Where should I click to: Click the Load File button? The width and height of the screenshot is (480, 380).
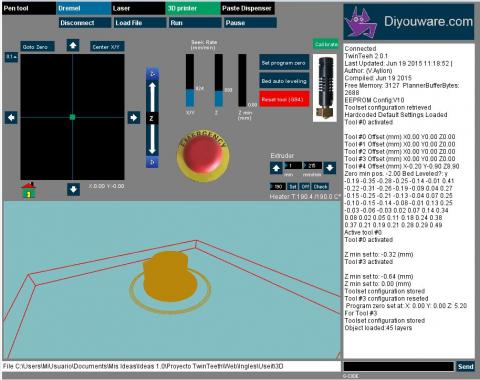[x=140, y=23]
